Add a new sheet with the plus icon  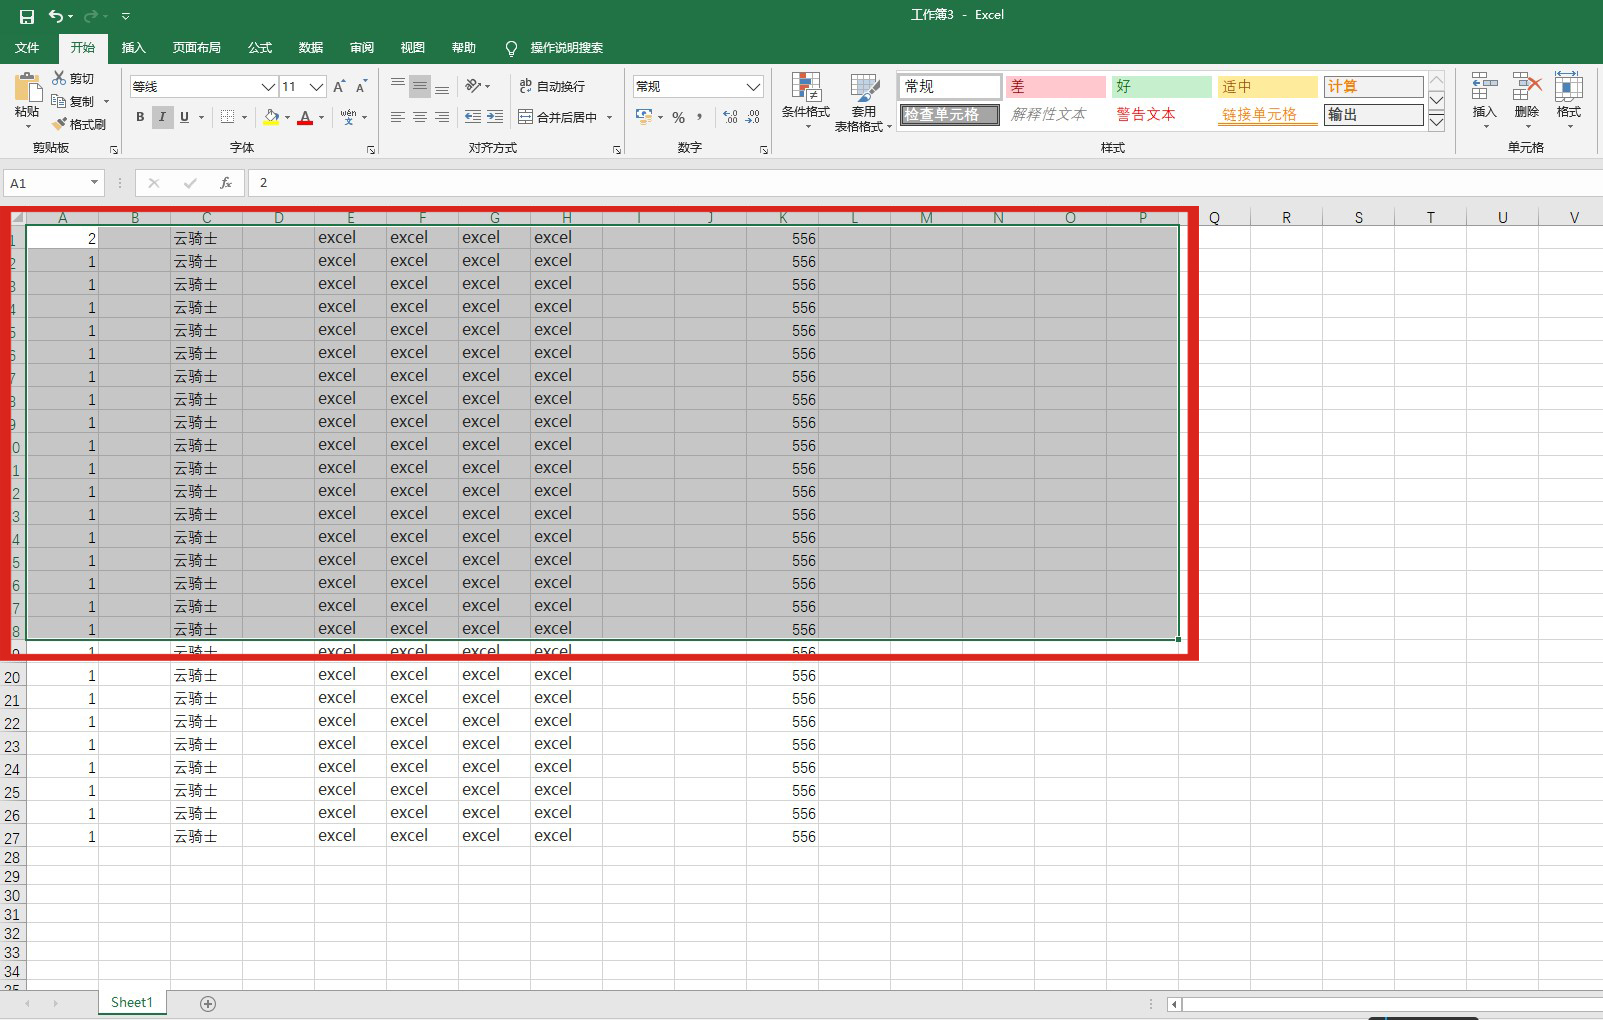[x=208, y=1003]
